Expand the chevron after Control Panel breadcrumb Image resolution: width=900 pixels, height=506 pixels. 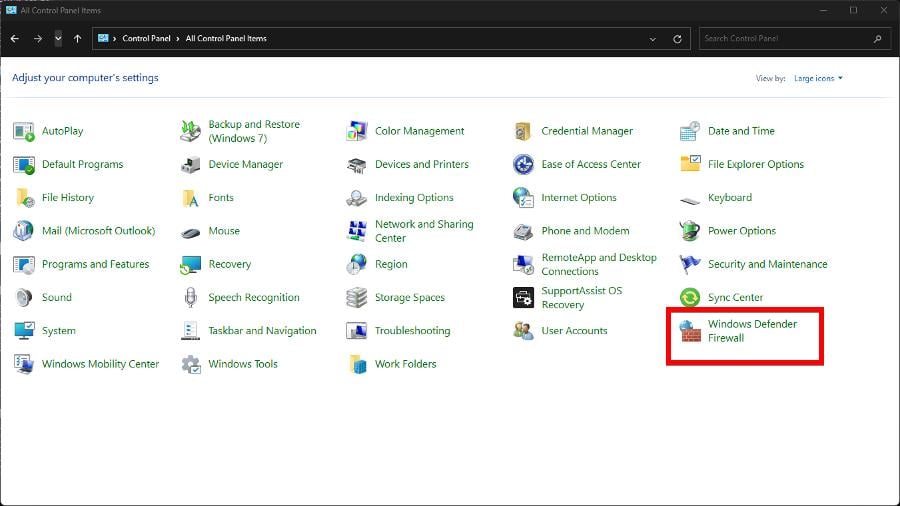pyautogui.click(x=178, y=39)
